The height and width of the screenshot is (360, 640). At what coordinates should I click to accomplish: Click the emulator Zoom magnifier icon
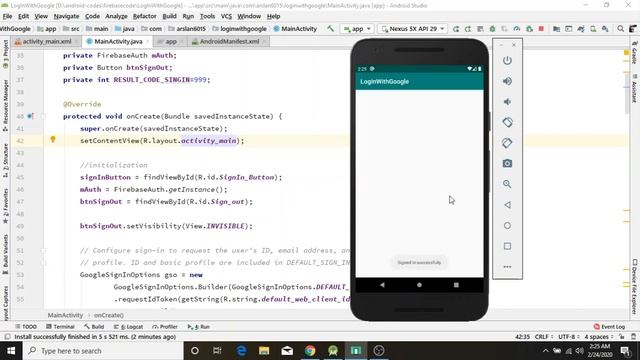[x=507, y=184]
